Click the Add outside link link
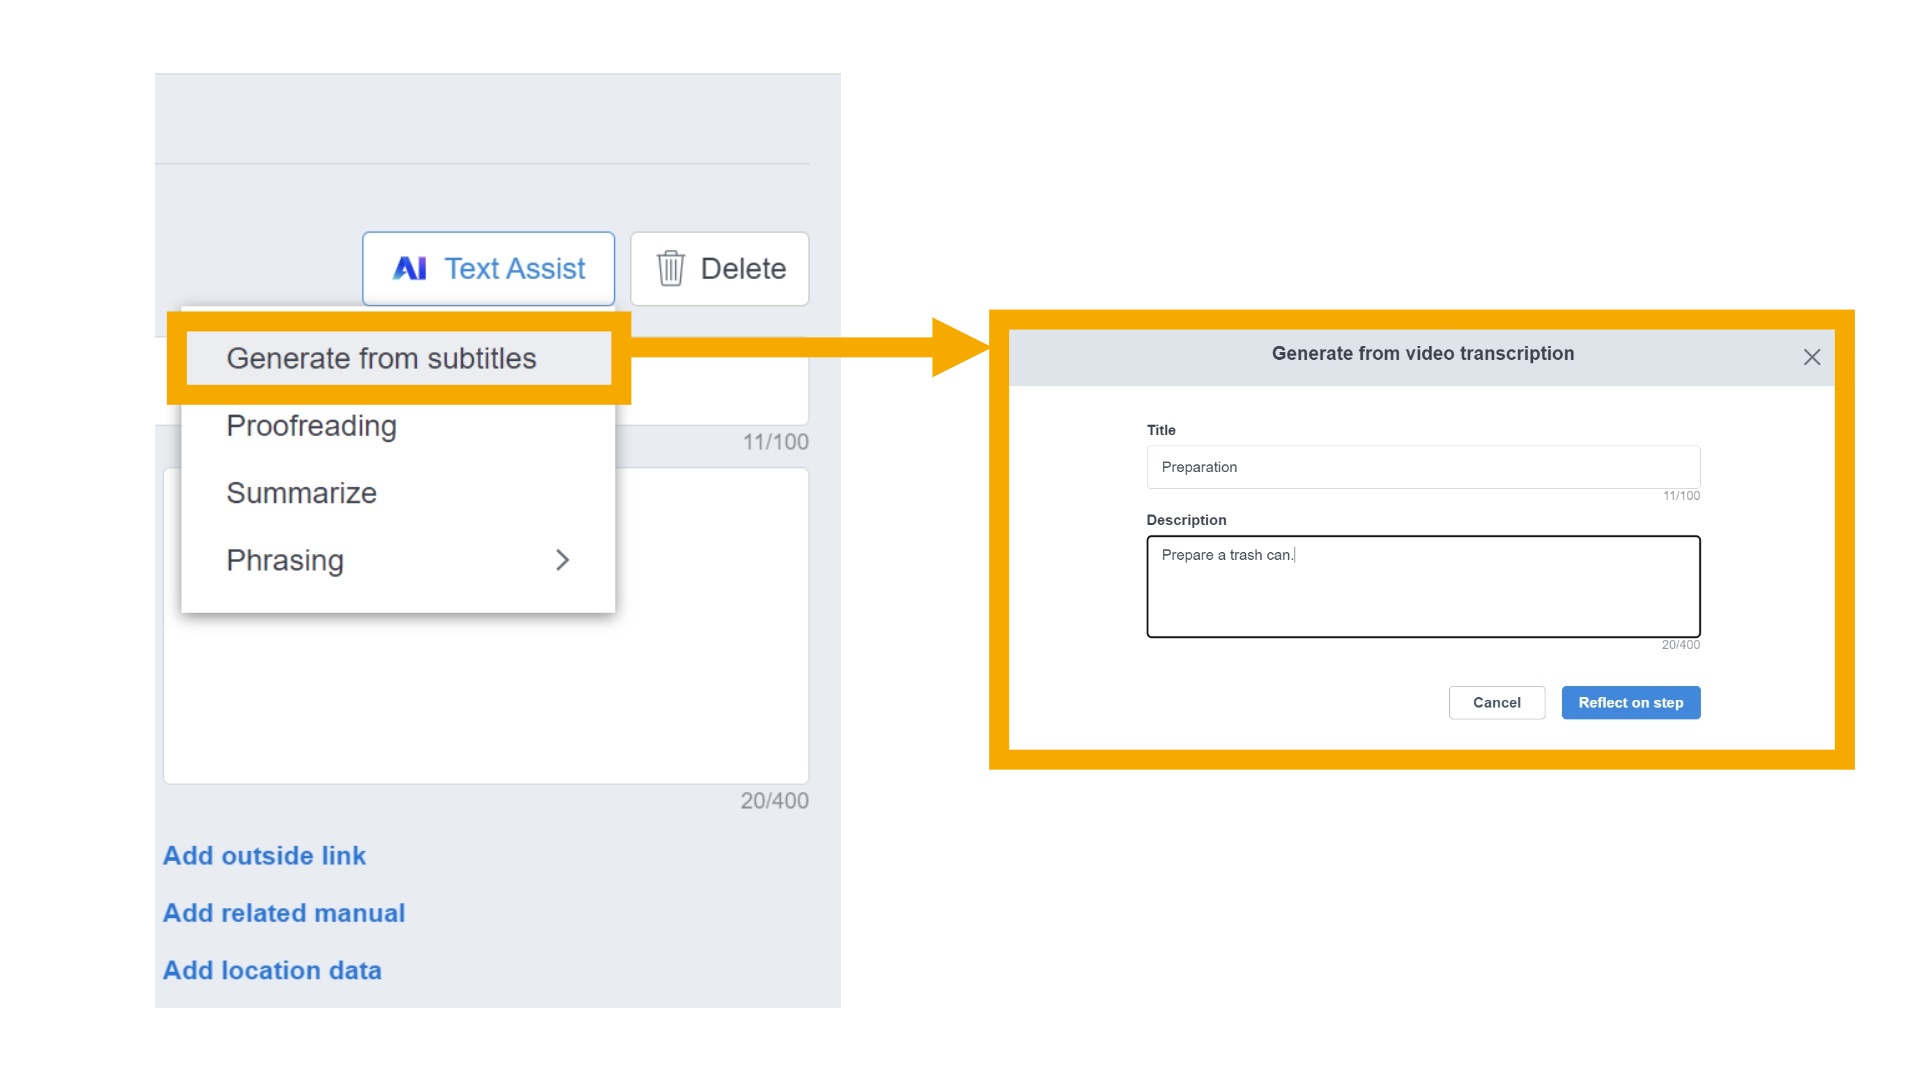 (x=264, y=856)
